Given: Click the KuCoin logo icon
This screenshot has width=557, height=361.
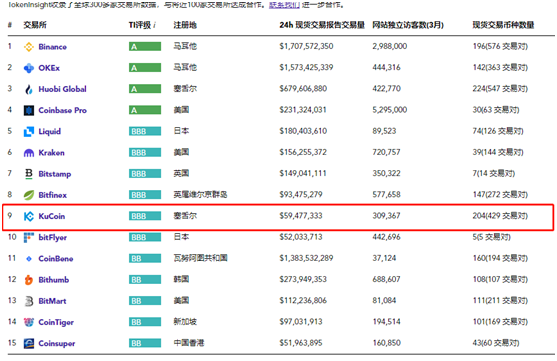Looking at the screenshot, I should [29, 216].
